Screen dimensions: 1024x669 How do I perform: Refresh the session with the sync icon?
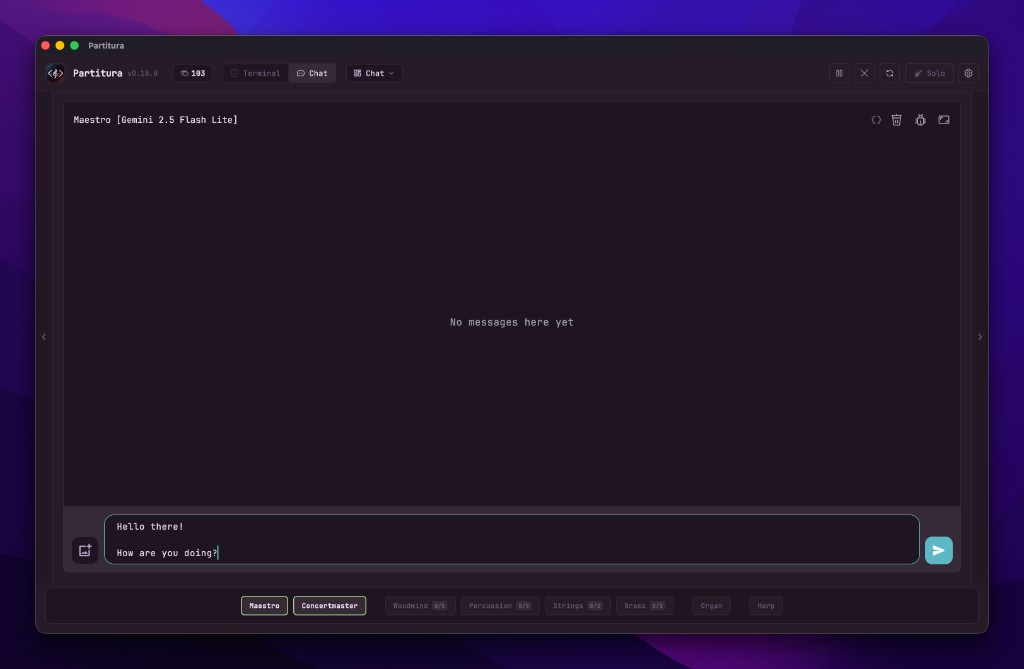click(x=889, y=72)
